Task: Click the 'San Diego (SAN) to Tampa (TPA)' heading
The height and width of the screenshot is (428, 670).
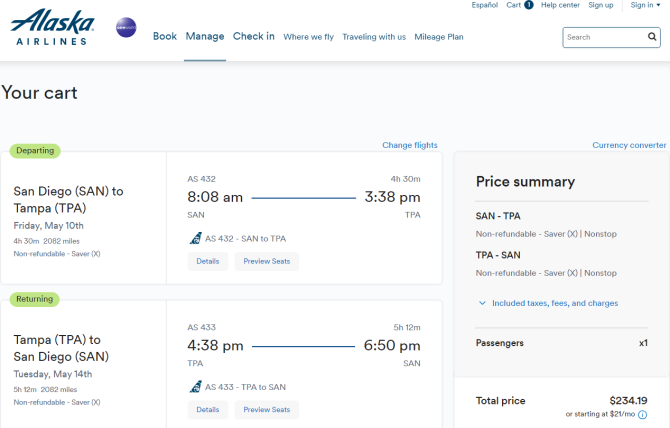Action: tap(68, 199)
